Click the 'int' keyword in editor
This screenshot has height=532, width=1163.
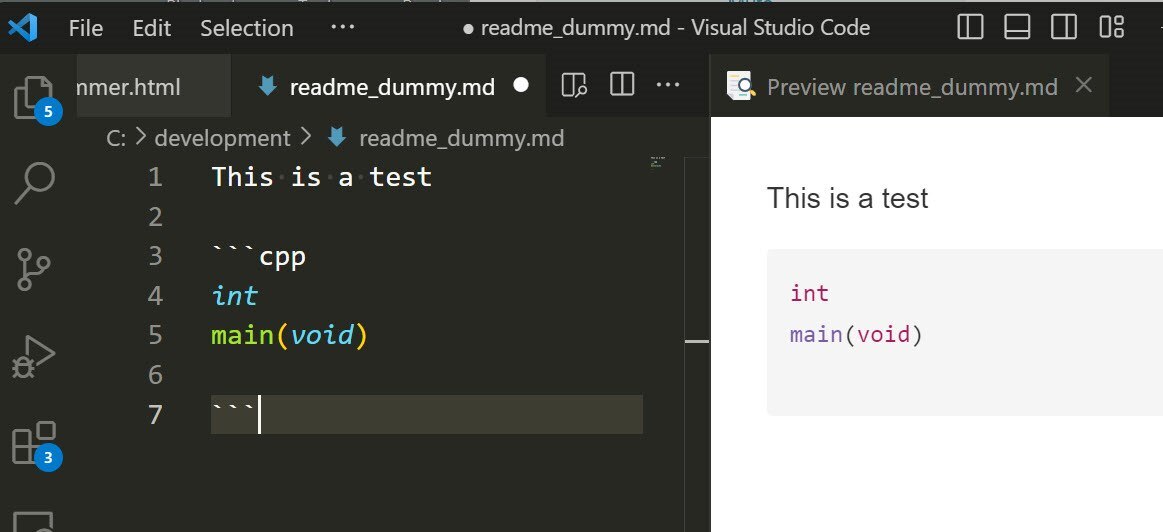pyautogui.click(x=234, y=296)
